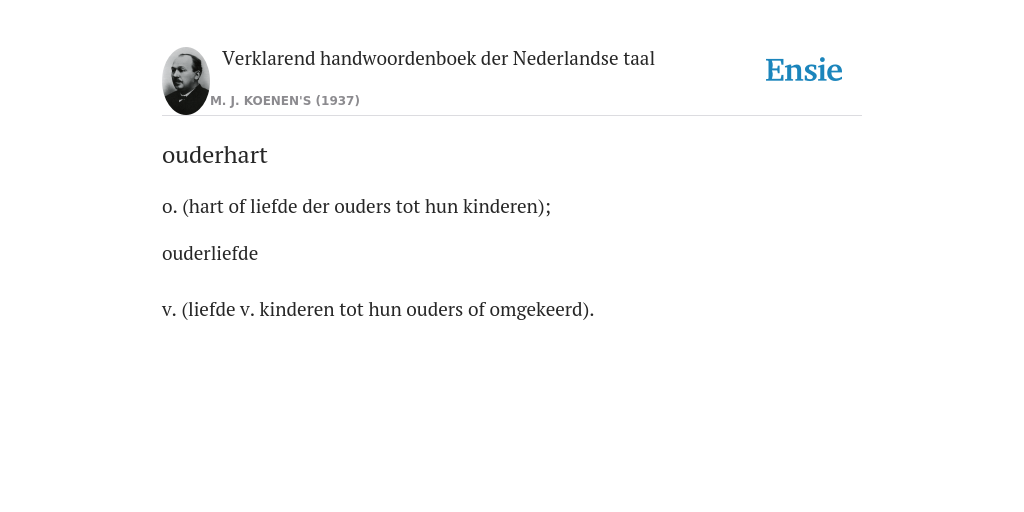This screenshot has height=512, width=1024.
Task: Select the M. J. KOENEN'S (1937) author label
Action: 285,101
